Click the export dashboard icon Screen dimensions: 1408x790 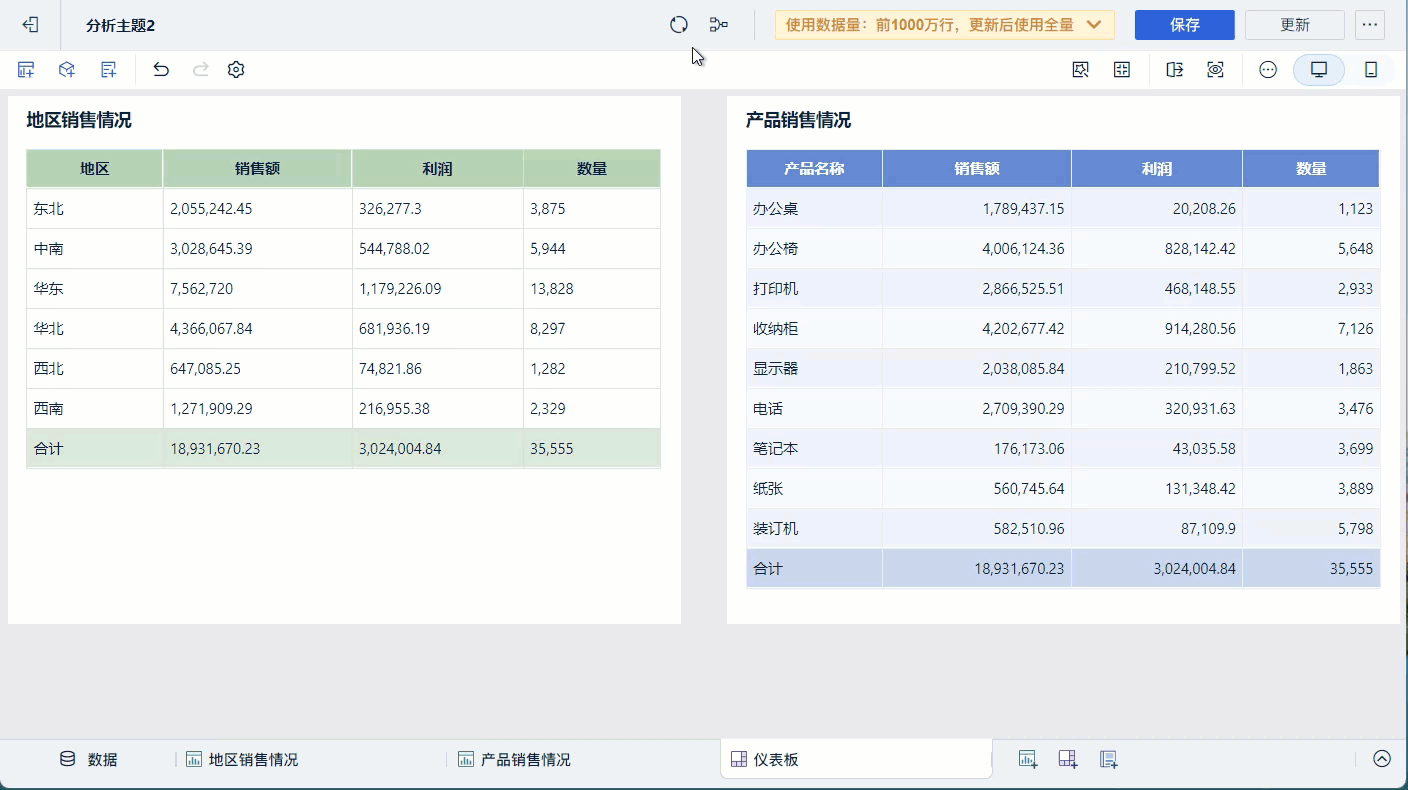[1175, 69]
